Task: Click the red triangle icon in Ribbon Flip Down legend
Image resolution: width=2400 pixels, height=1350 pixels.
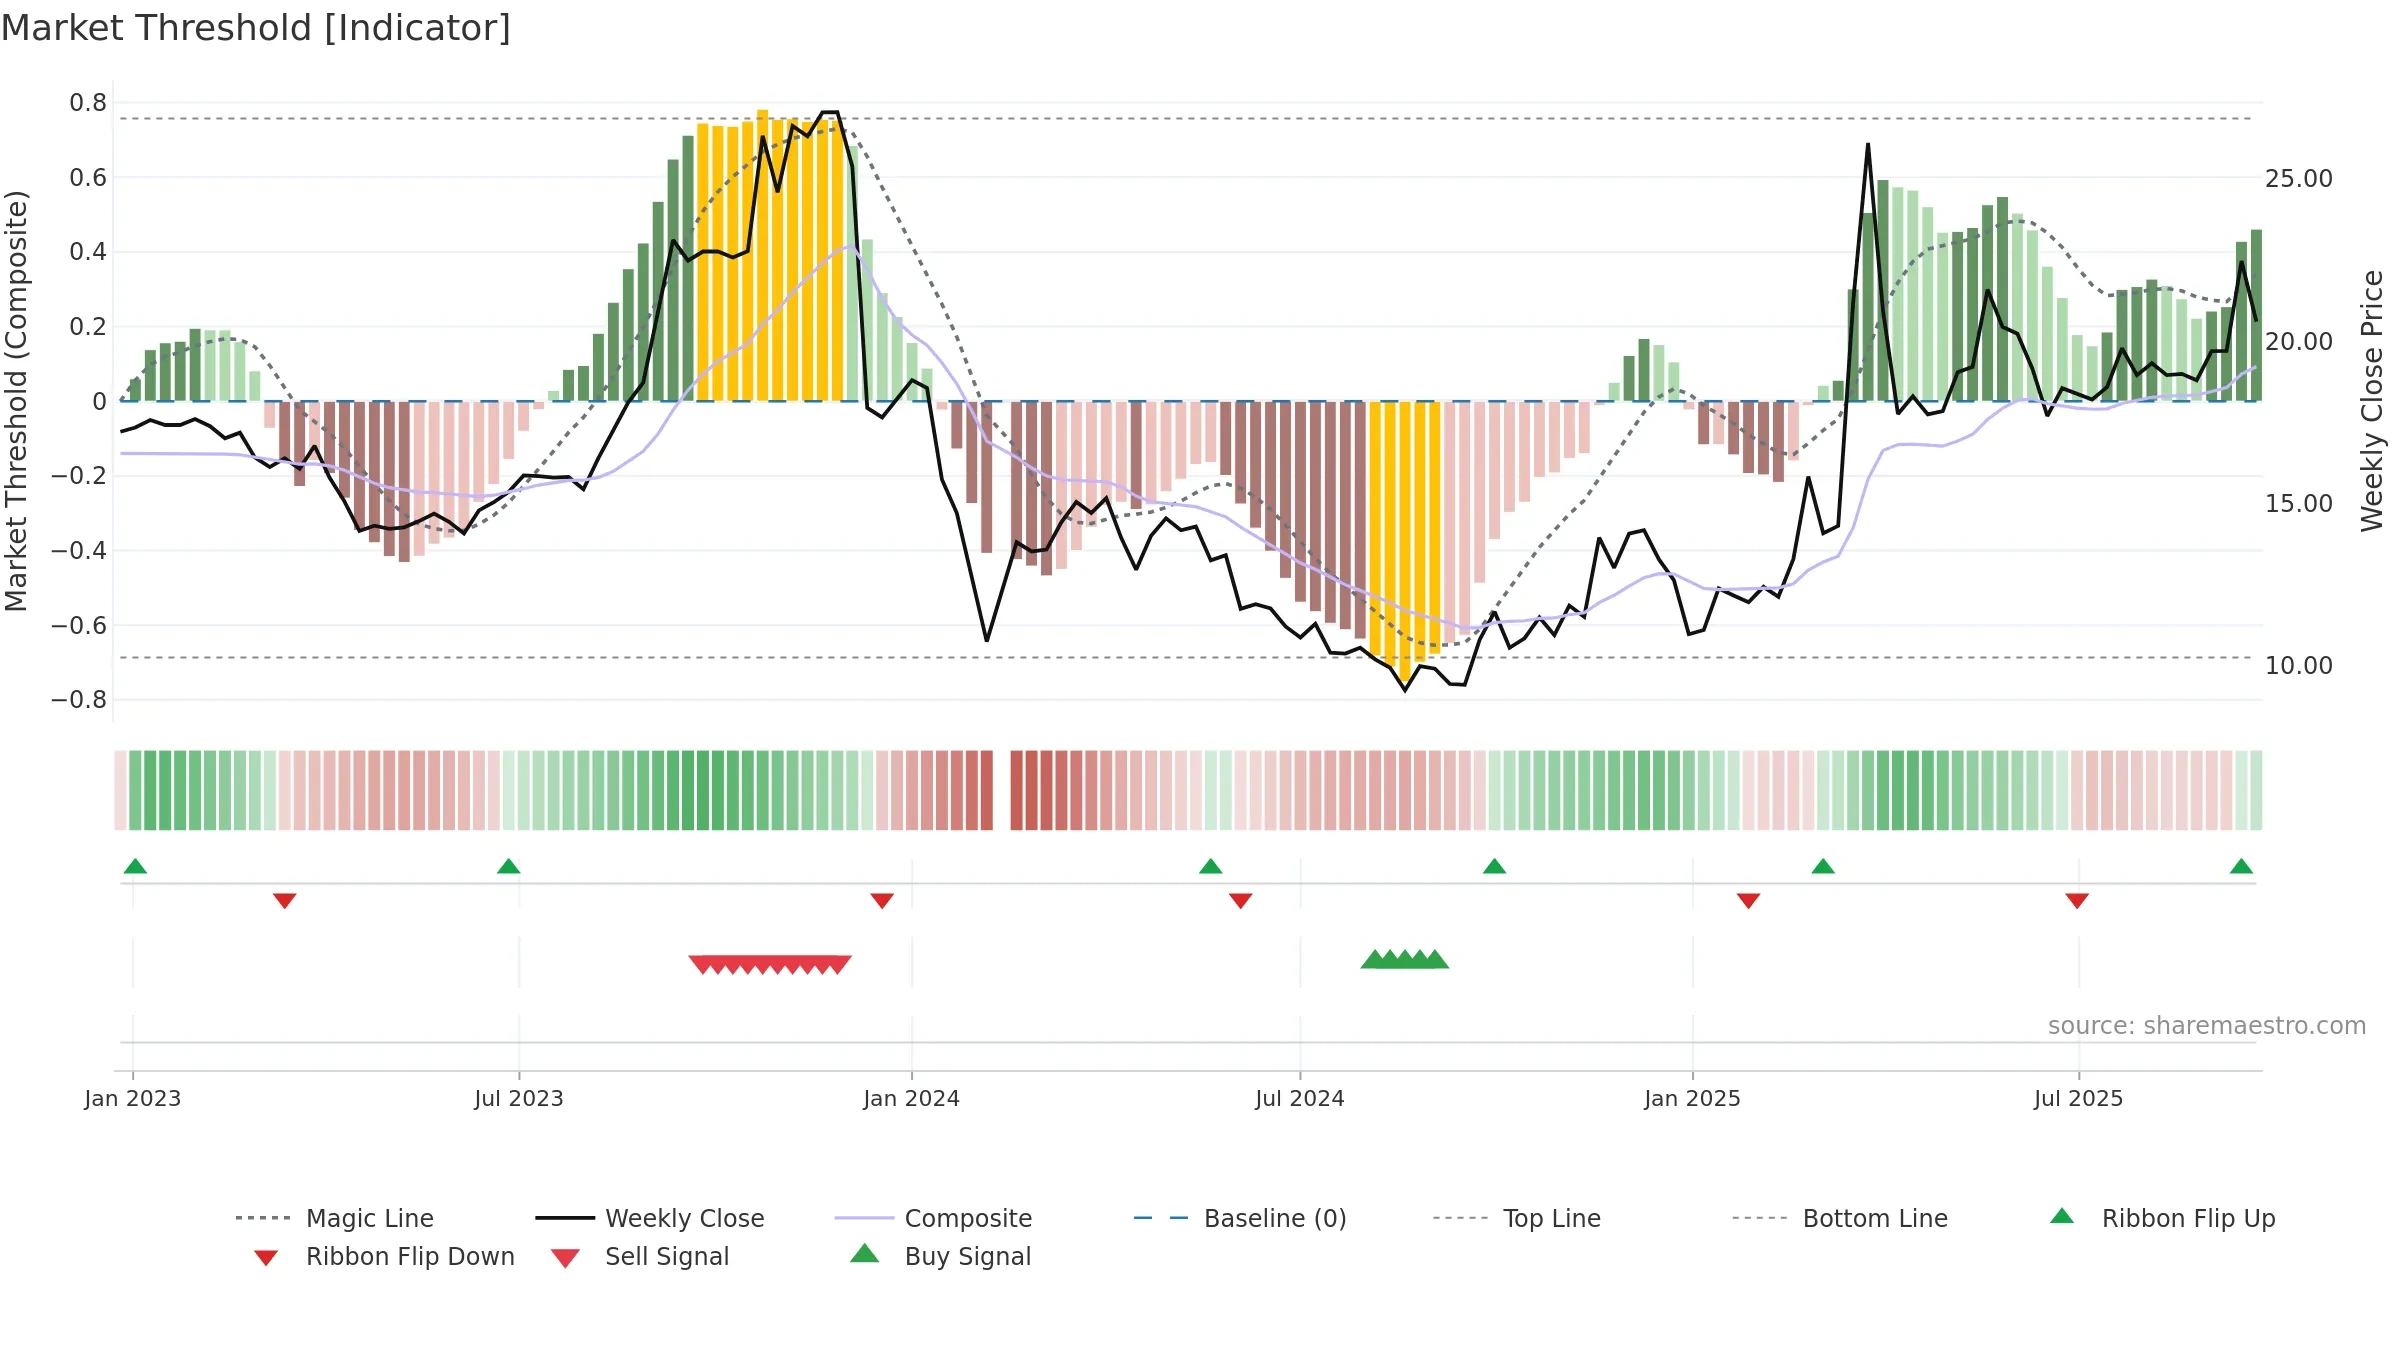Action: click(x=266, y=1258)
